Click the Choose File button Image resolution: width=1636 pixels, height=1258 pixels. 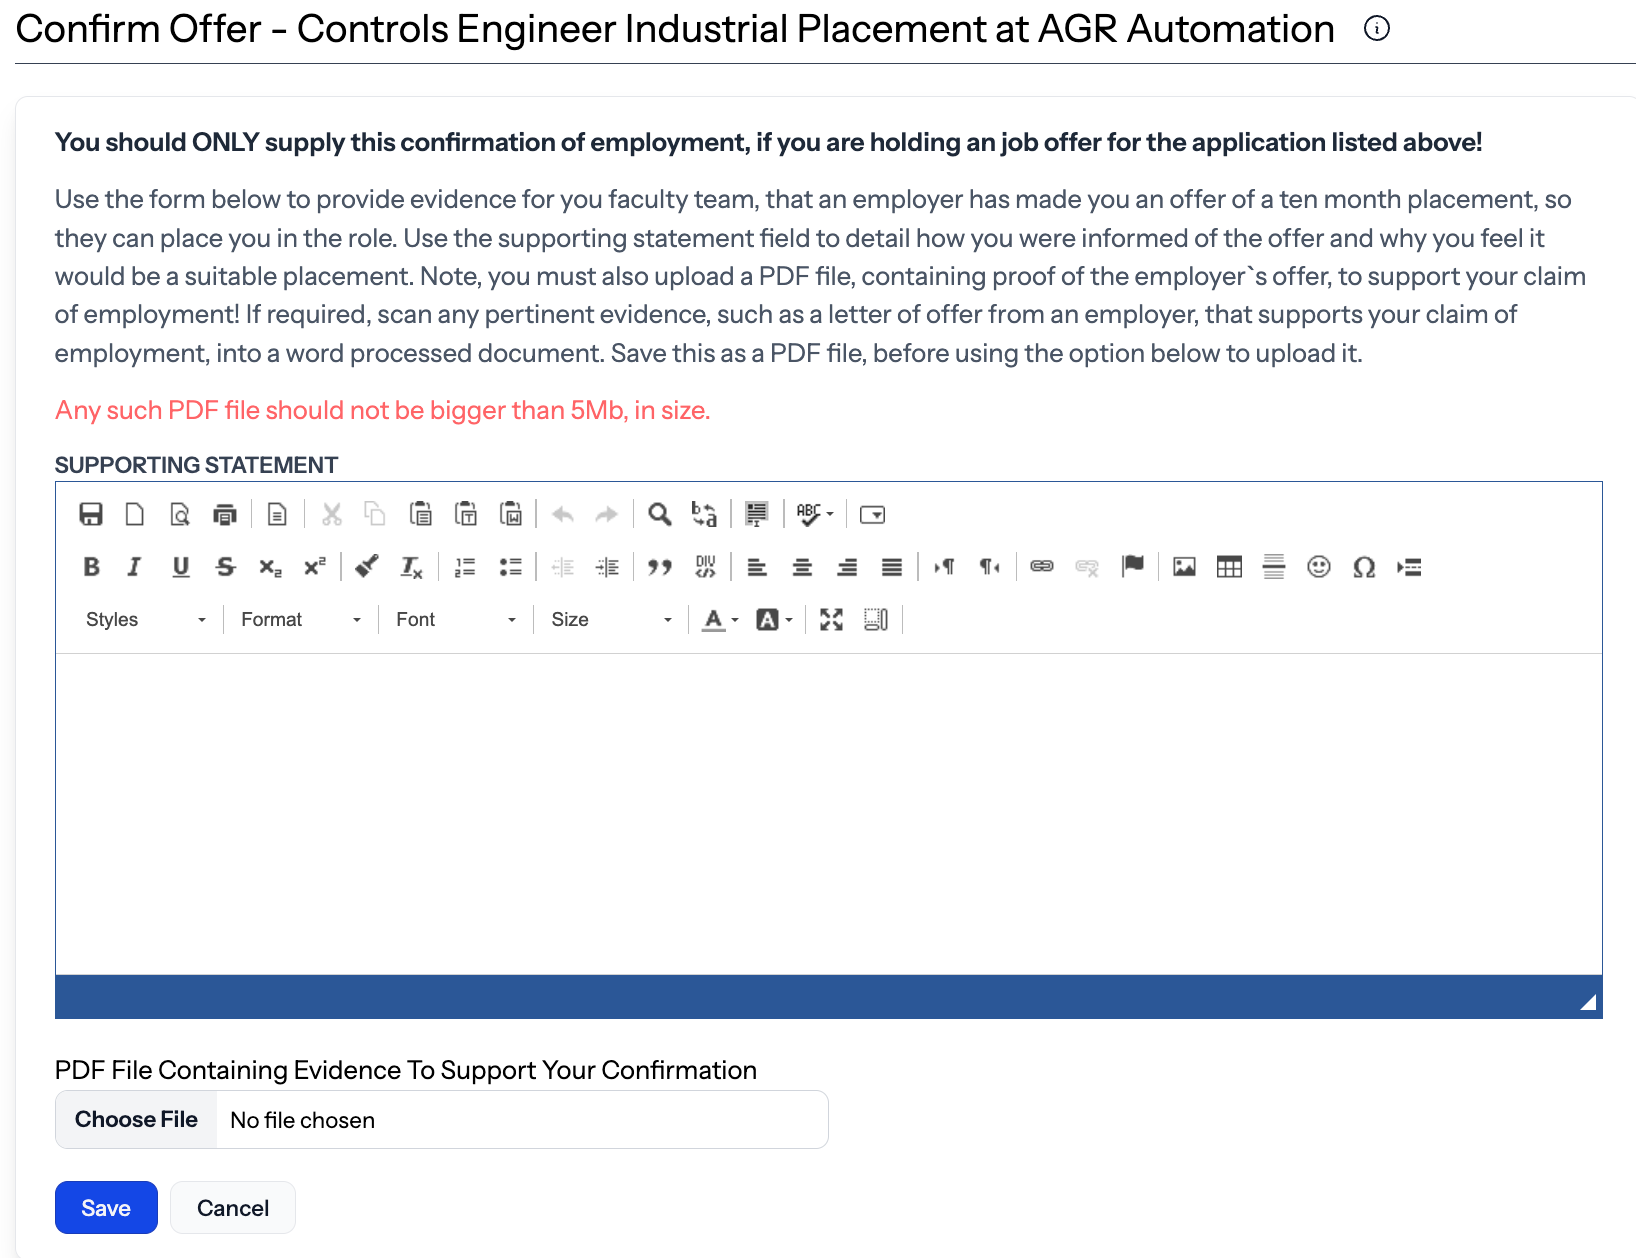[136, 1120]
